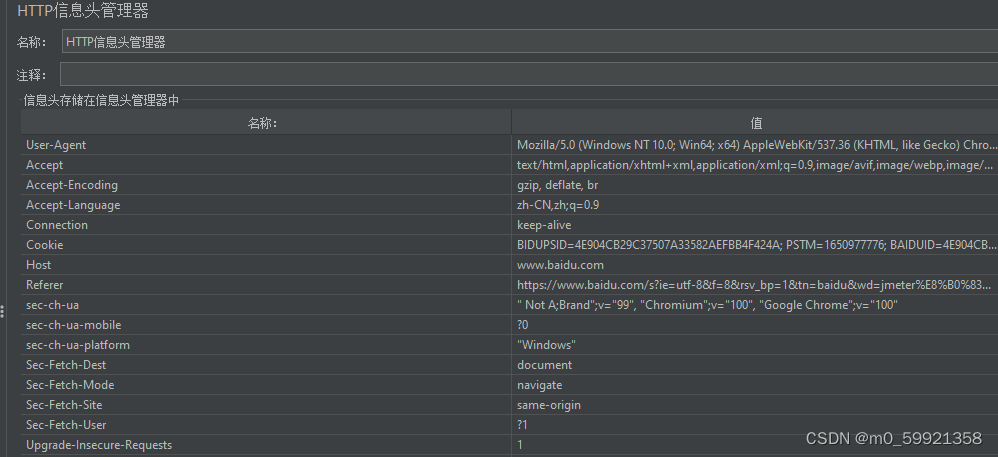Sort by the Name column header
Image resolution: width=998 pixels, height=457 pixels.
pyautogui.click(x=266, y=123)
